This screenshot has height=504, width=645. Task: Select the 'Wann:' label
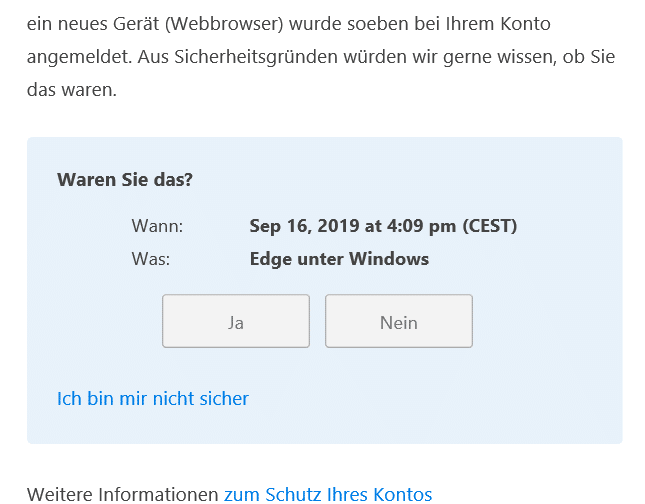(157, 226)
